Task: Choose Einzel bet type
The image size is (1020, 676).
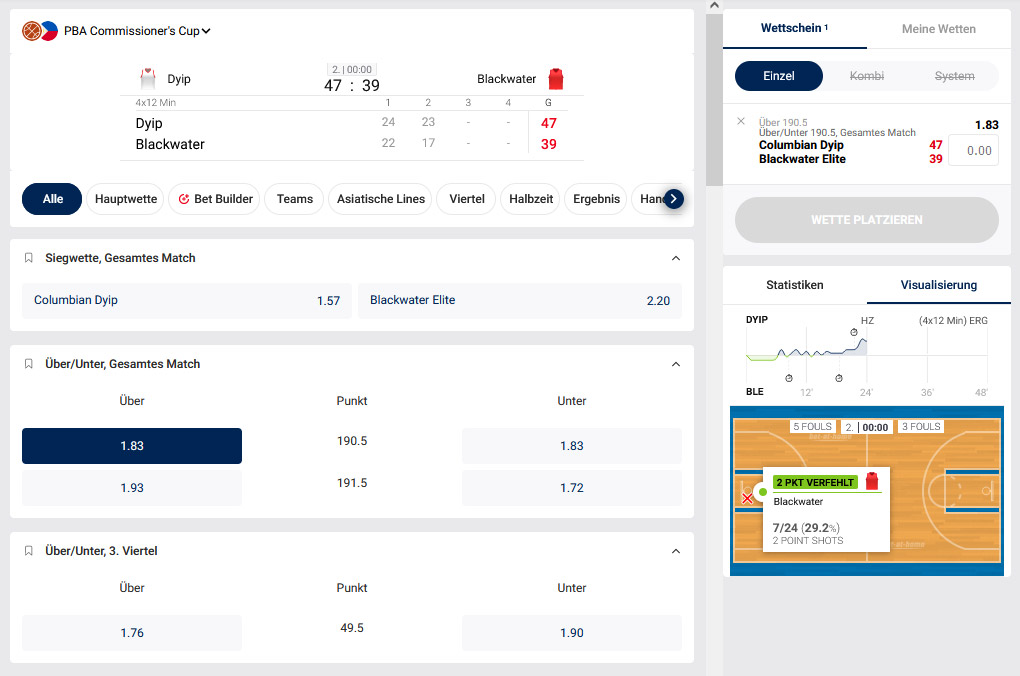Action: click(x=779, y=76)
